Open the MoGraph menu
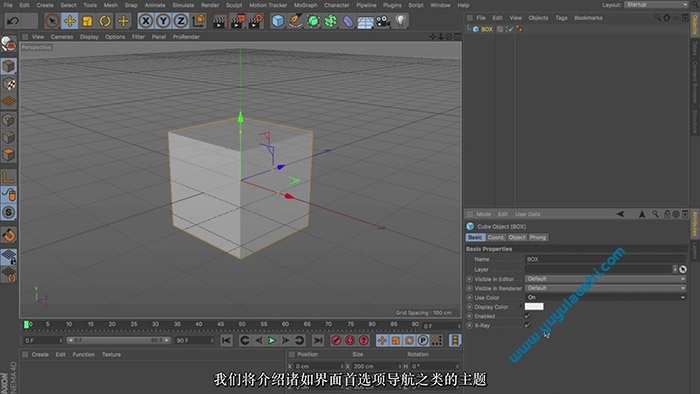The width and height of the screenshot is (700, 394). tap(305, 5)
